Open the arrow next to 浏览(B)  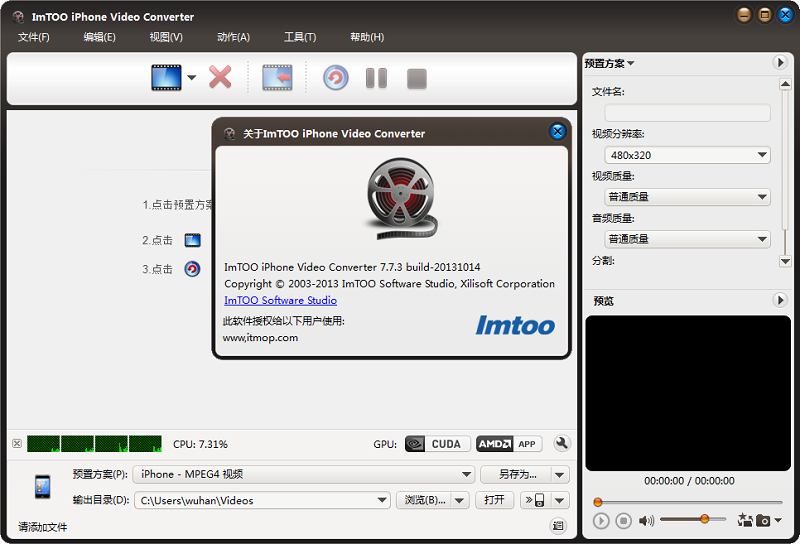click(460, 500)
